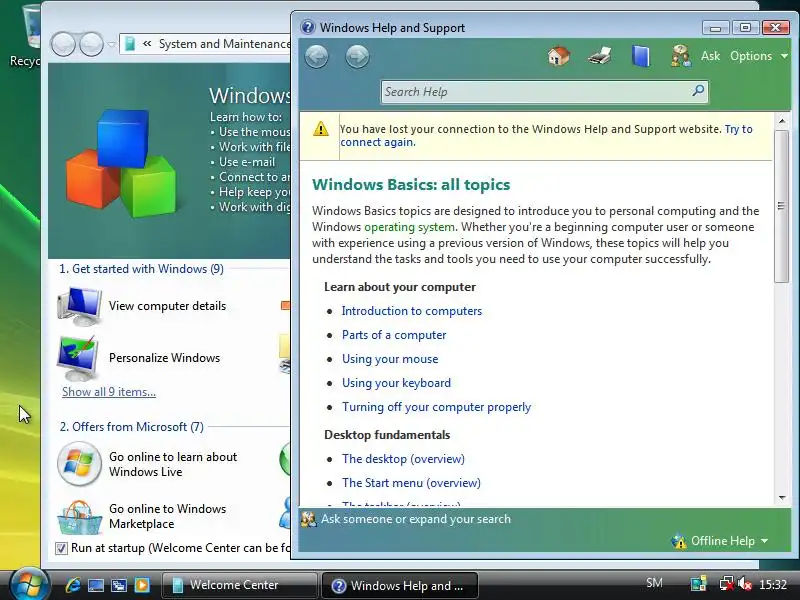The height and width of the screenshot is (600, 800).
Task: Open recent pages dropdown in Welcome Center
Action: (112, 44)
